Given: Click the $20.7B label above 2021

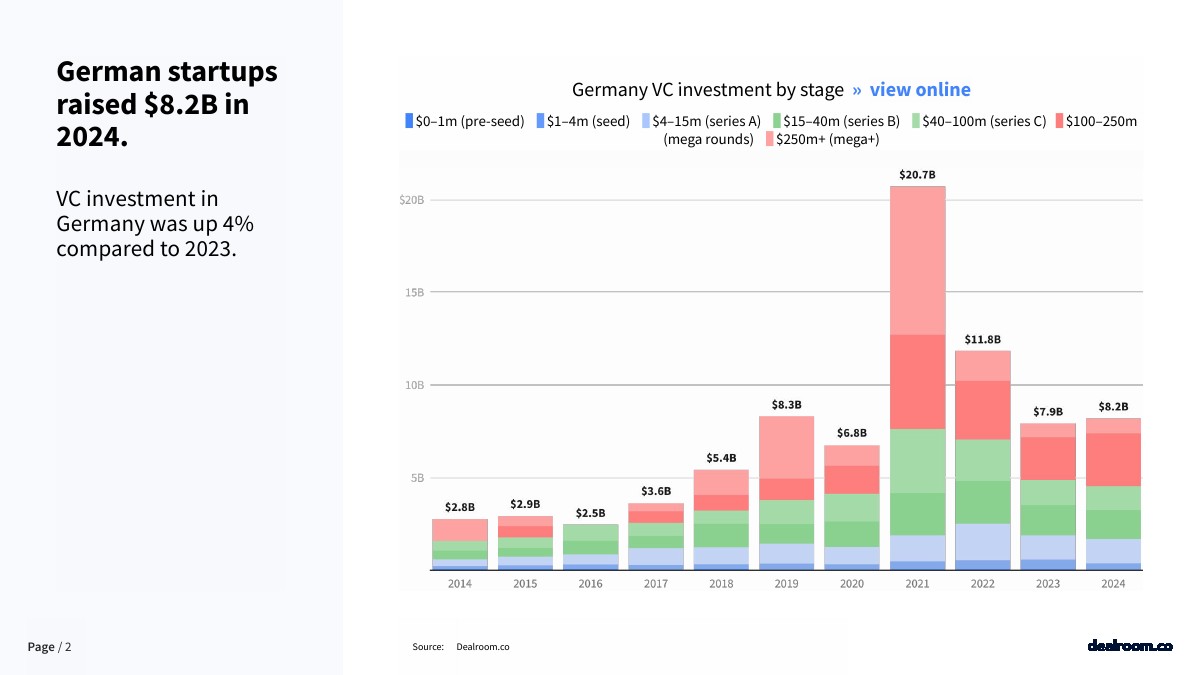Looking at the screenshot, I should click(x=917, y=175).
